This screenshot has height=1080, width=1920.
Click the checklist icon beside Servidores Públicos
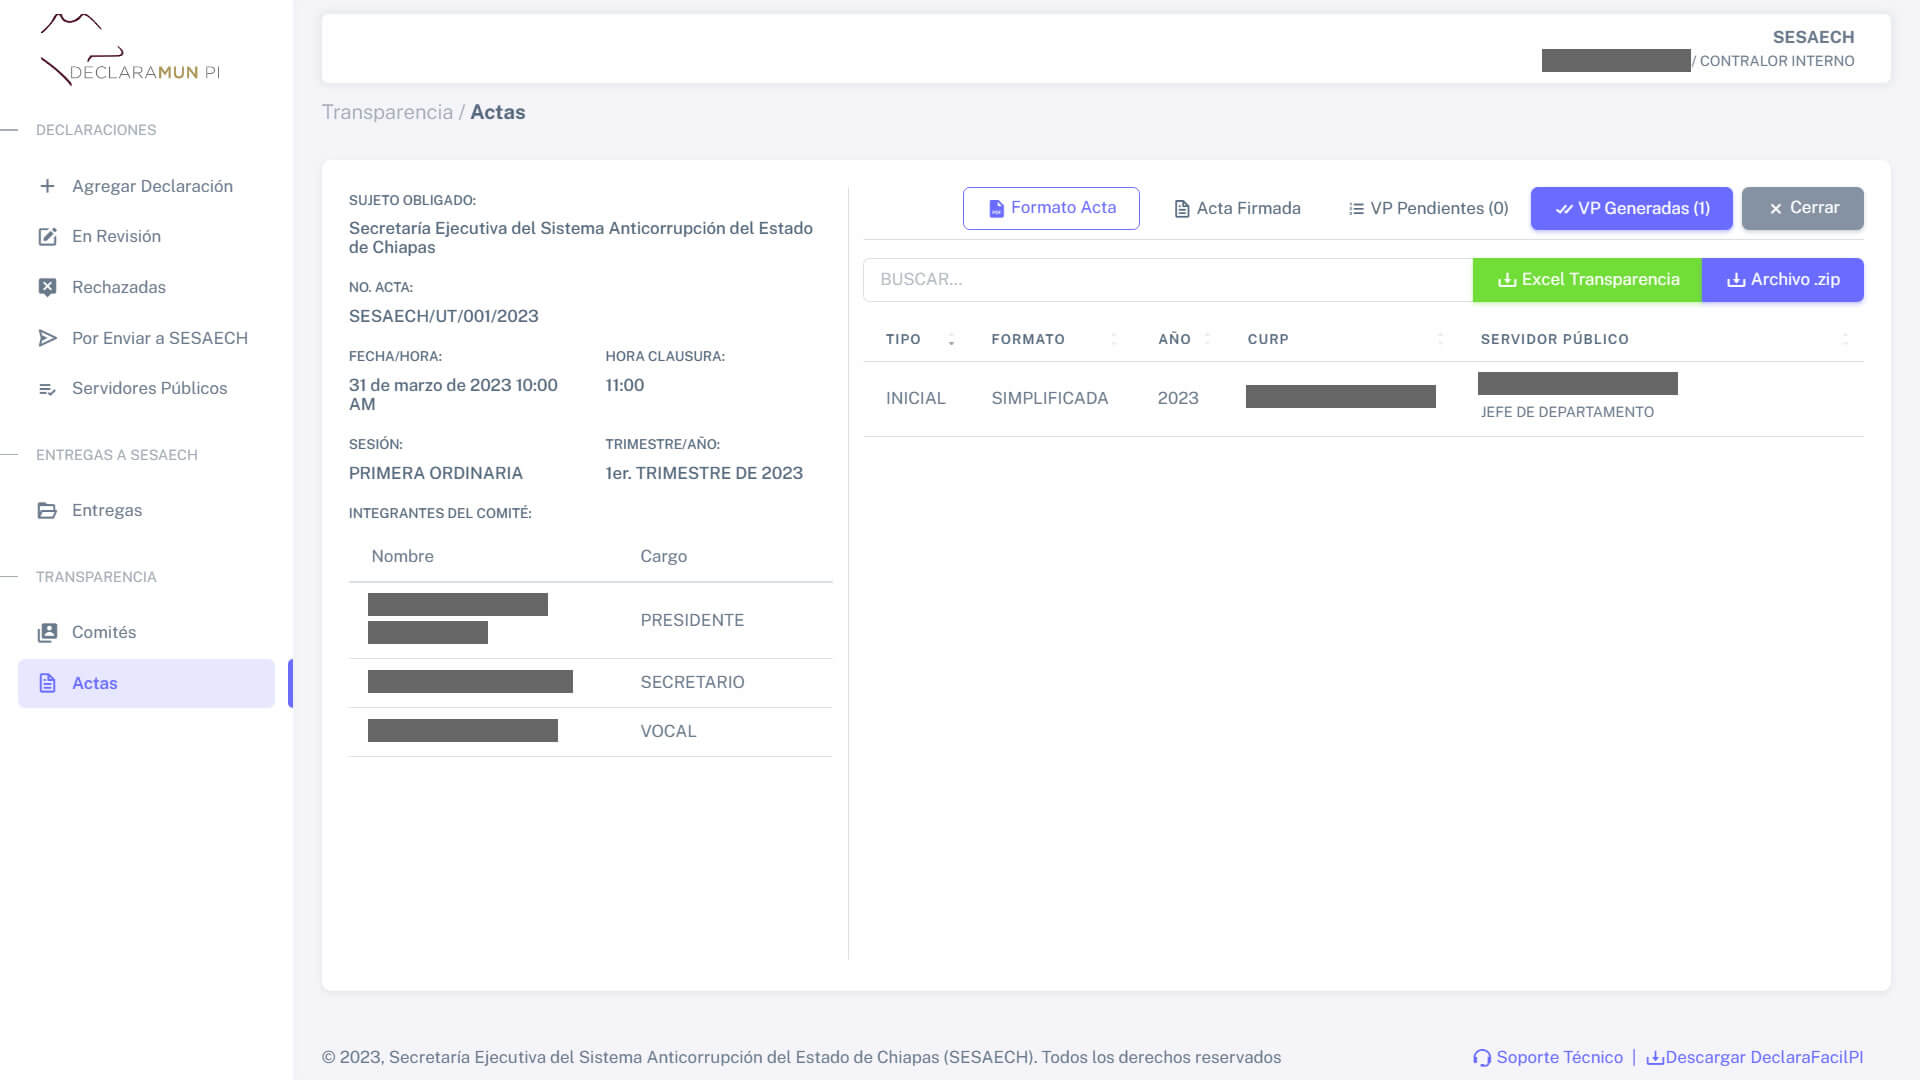(x=47, y=389)
